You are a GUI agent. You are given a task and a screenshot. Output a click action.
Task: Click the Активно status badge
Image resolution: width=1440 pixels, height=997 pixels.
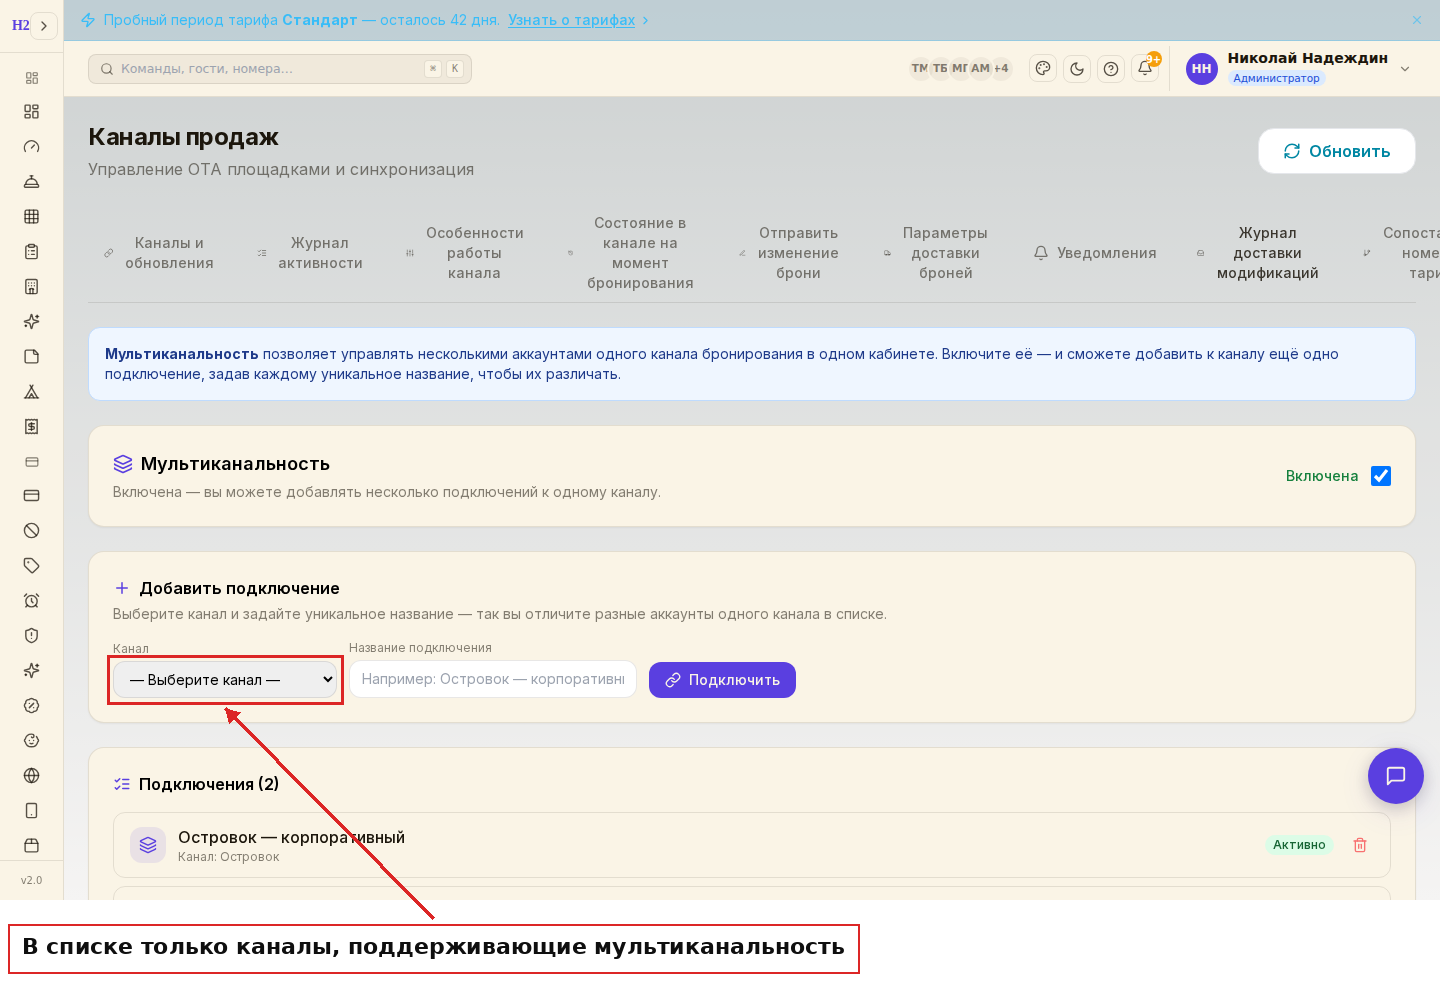point(1299,845)
